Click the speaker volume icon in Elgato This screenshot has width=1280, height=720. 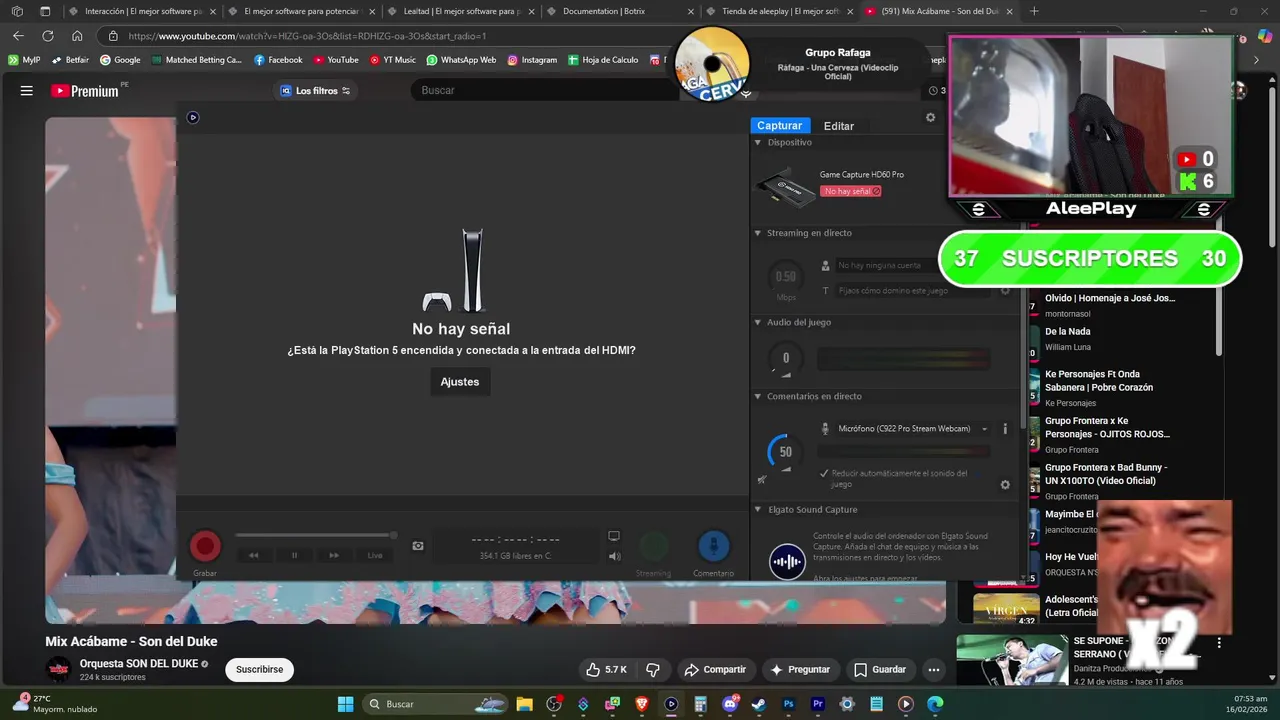point(614,556)
